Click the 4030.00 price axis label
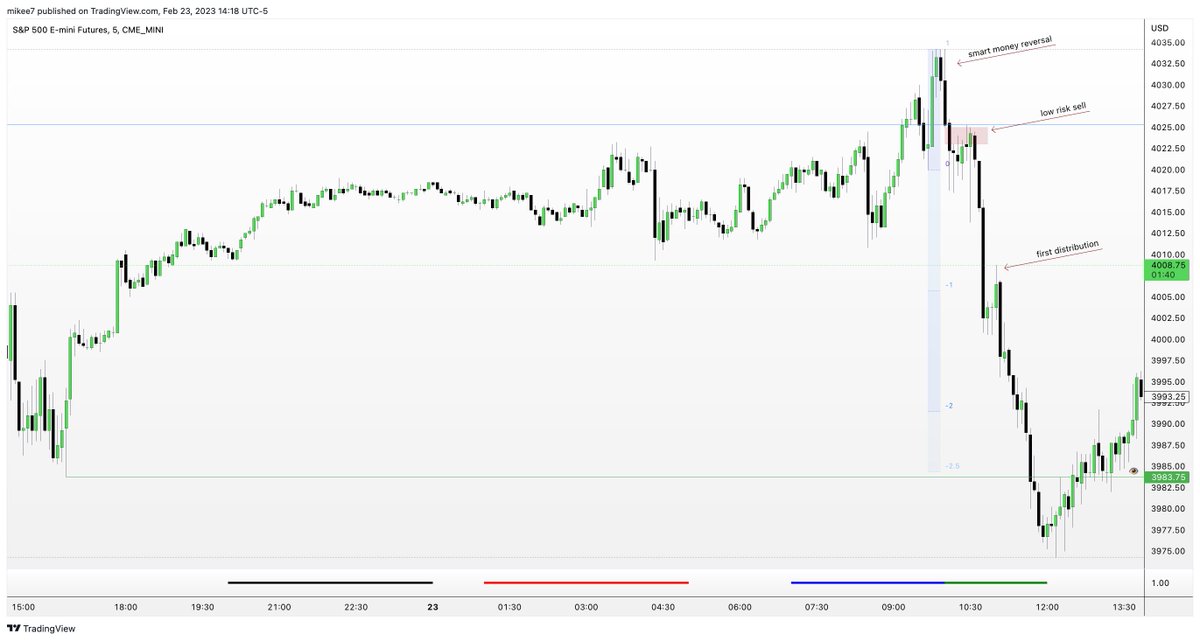This screenshot has width=1200, height=641. [1167, 85]
